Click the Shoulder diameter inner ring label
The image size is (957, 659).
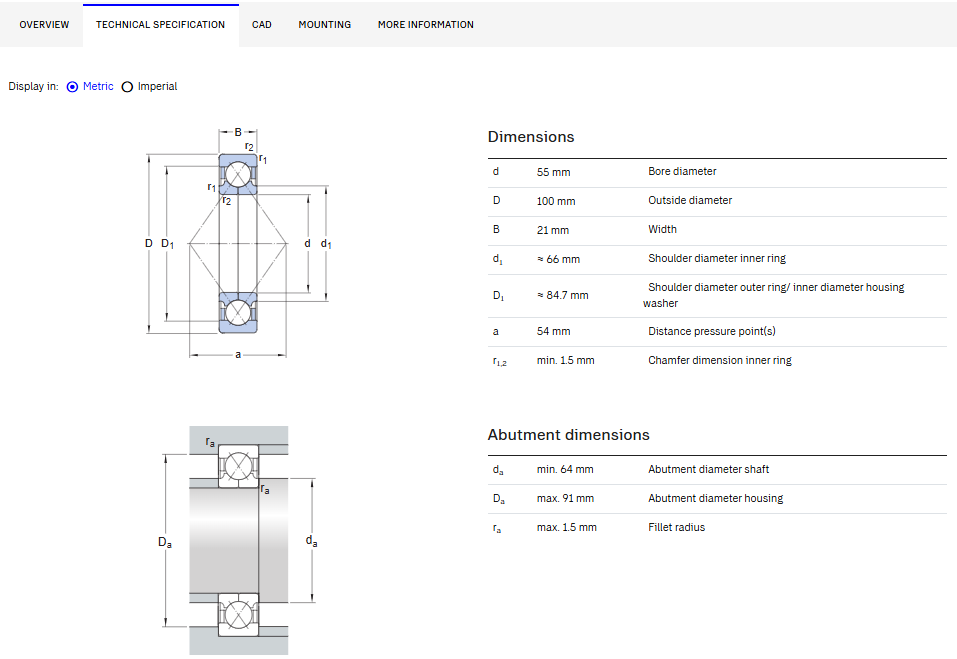point(717,258)
